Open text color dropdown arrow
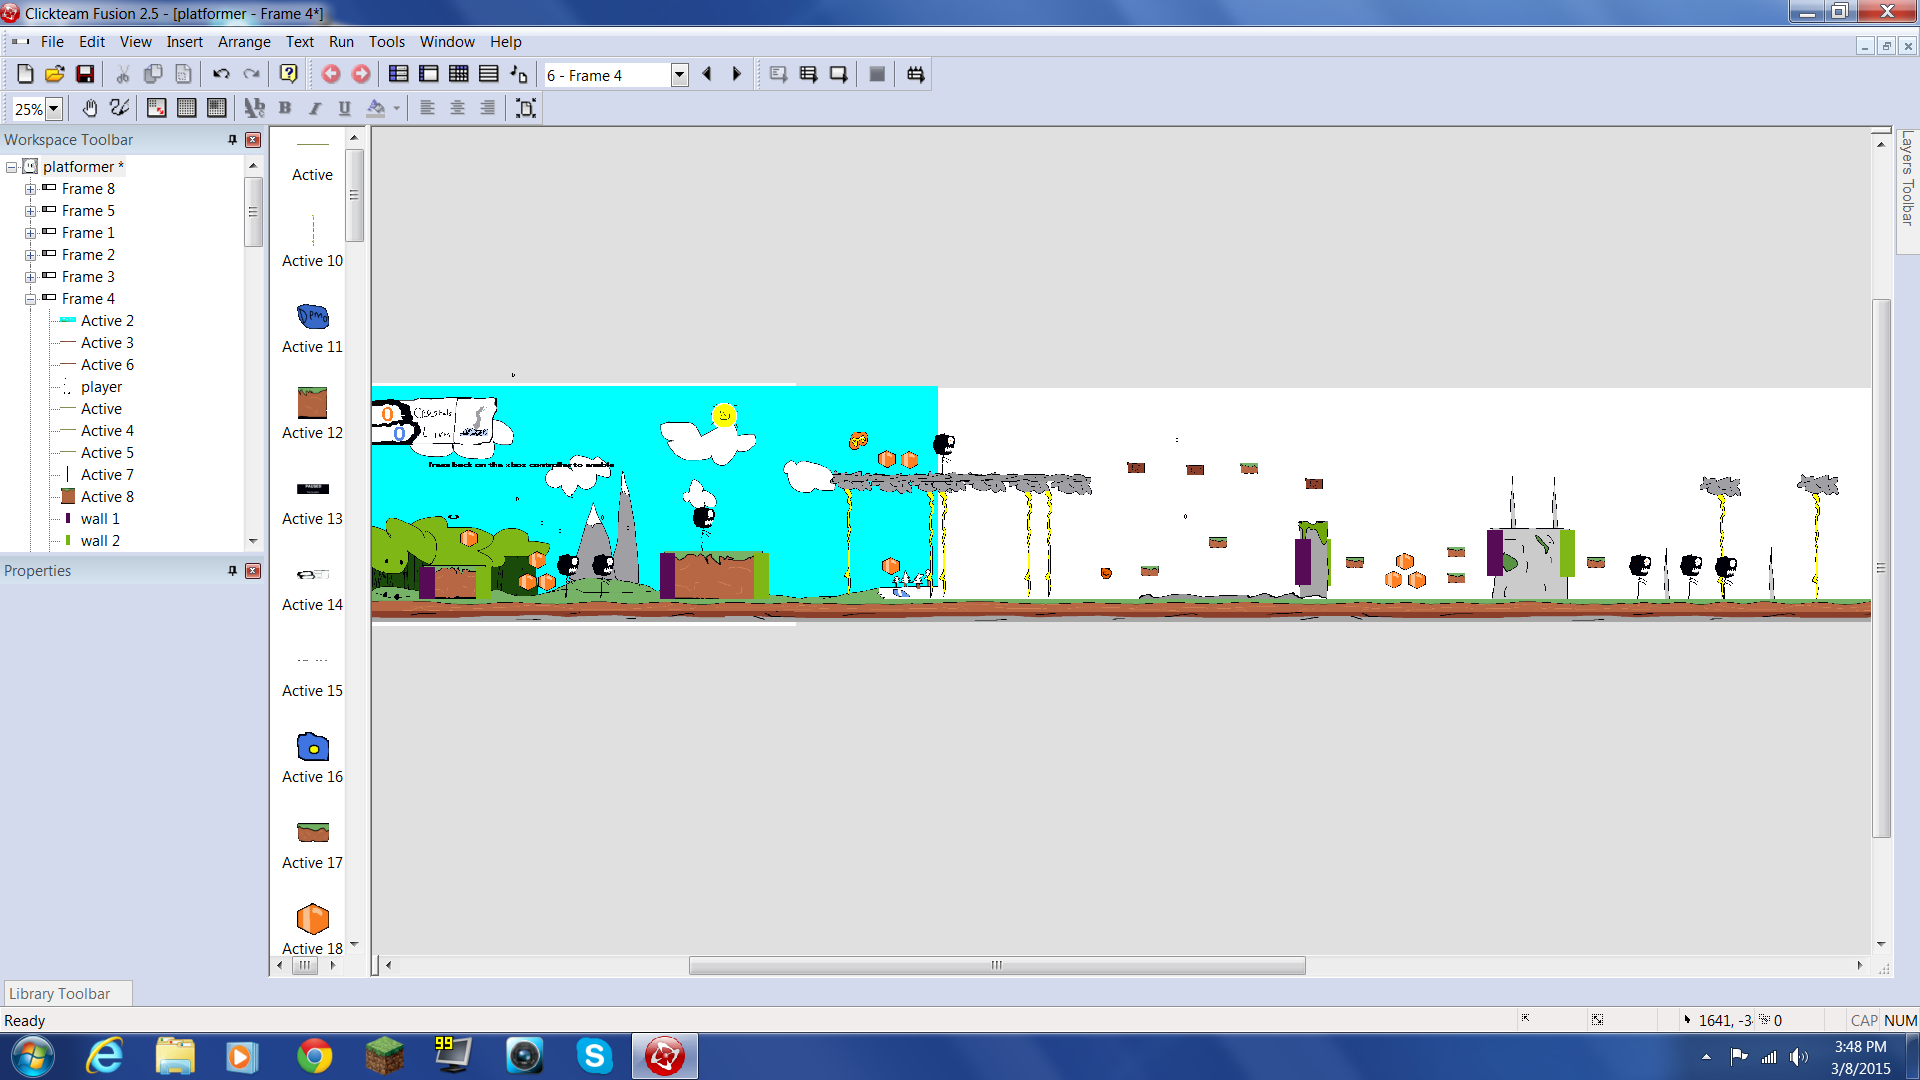1920x1080 pixels. click(397, 108)
